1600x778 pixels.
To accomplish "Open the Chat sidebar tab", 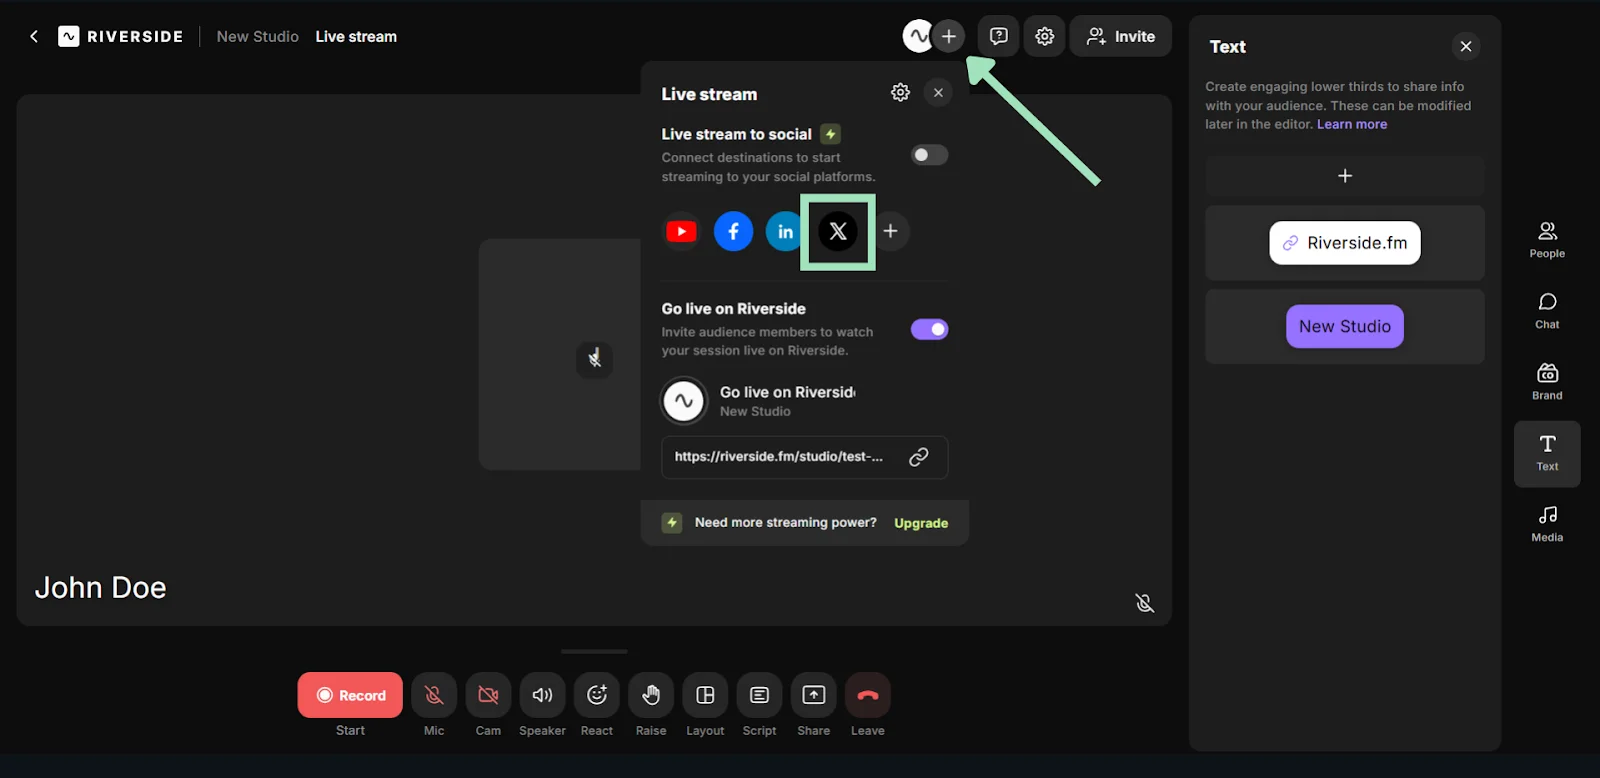I will [1547, 311].
